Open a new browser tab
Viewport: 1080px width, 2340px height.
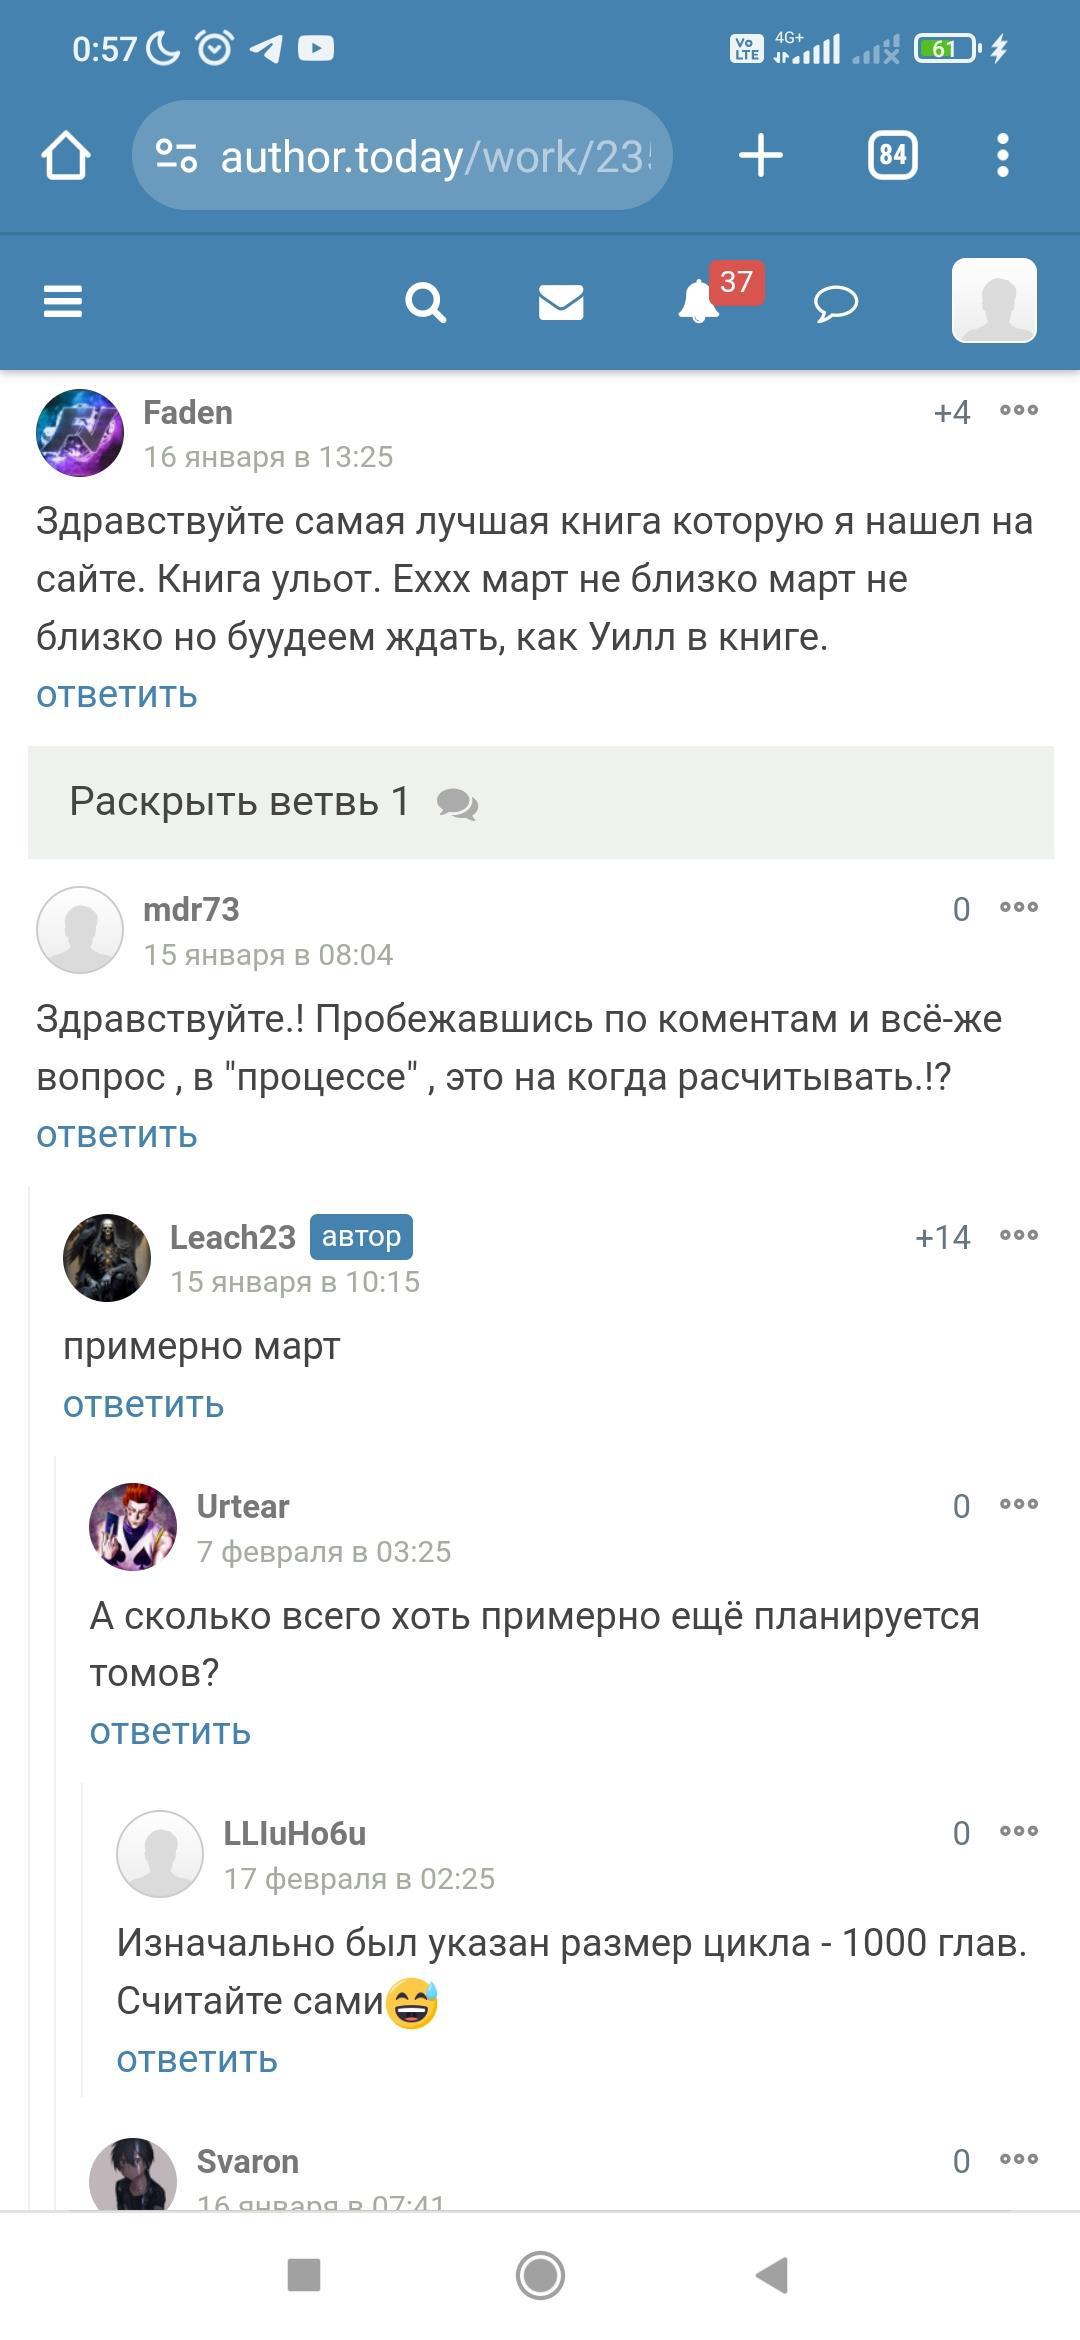pos(760,156)
